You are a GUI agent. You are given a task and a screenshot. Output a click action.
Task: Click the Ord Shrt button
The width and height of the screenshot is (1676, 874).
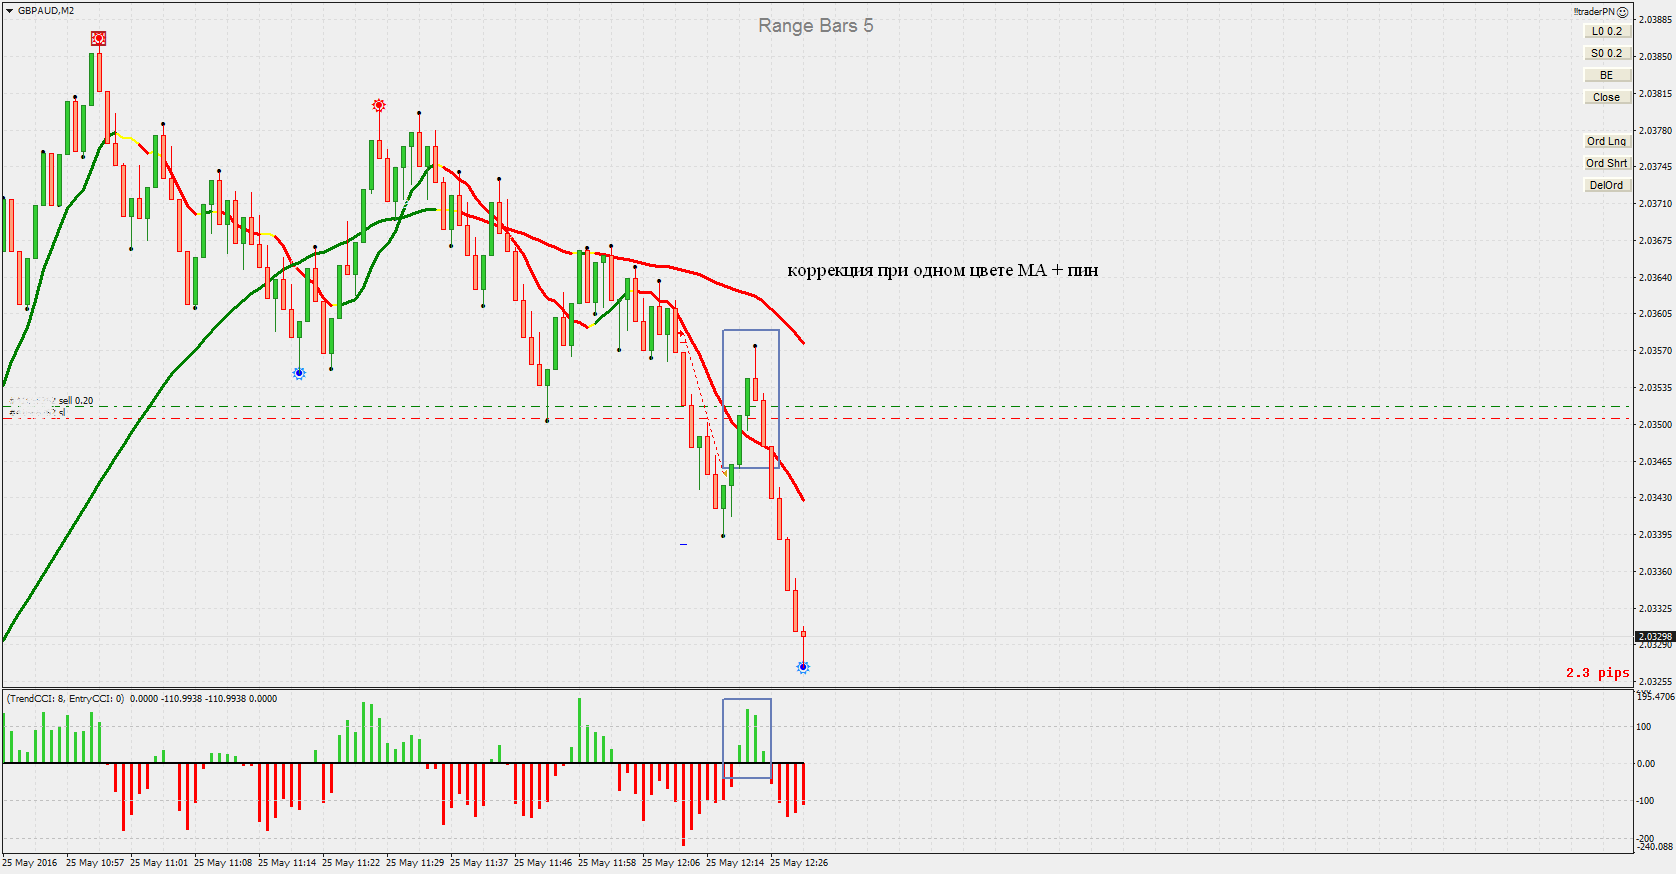(1607, 163)
